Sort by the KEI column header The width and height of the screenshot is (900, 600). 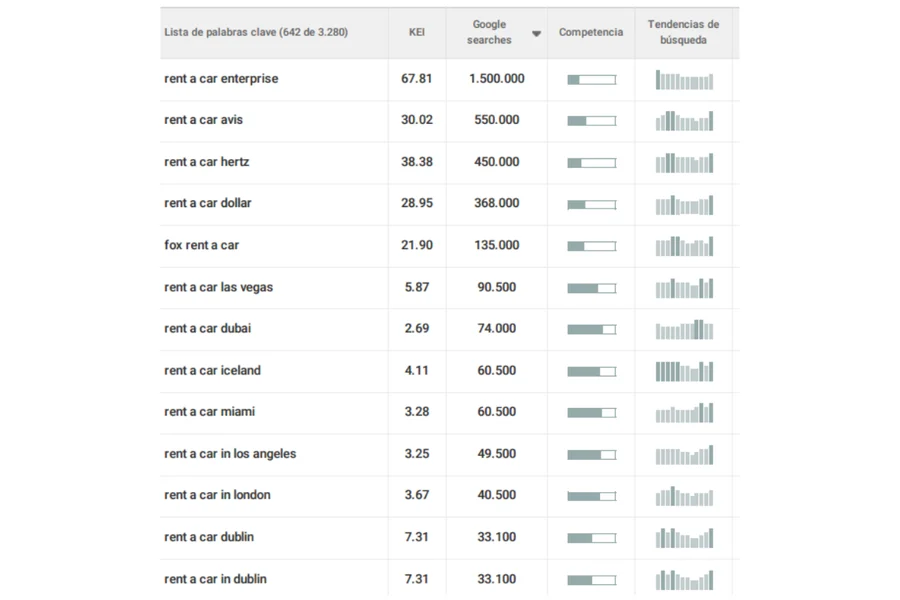(x=417, y=32)
